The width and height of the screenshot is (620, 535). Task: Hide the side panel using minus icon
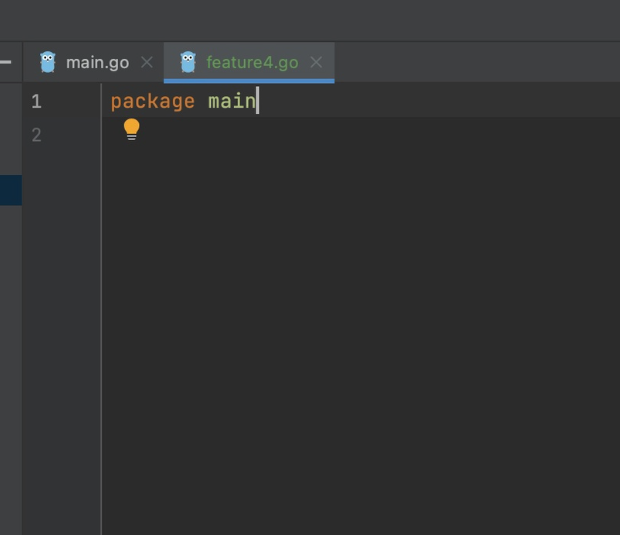(6, 62)
